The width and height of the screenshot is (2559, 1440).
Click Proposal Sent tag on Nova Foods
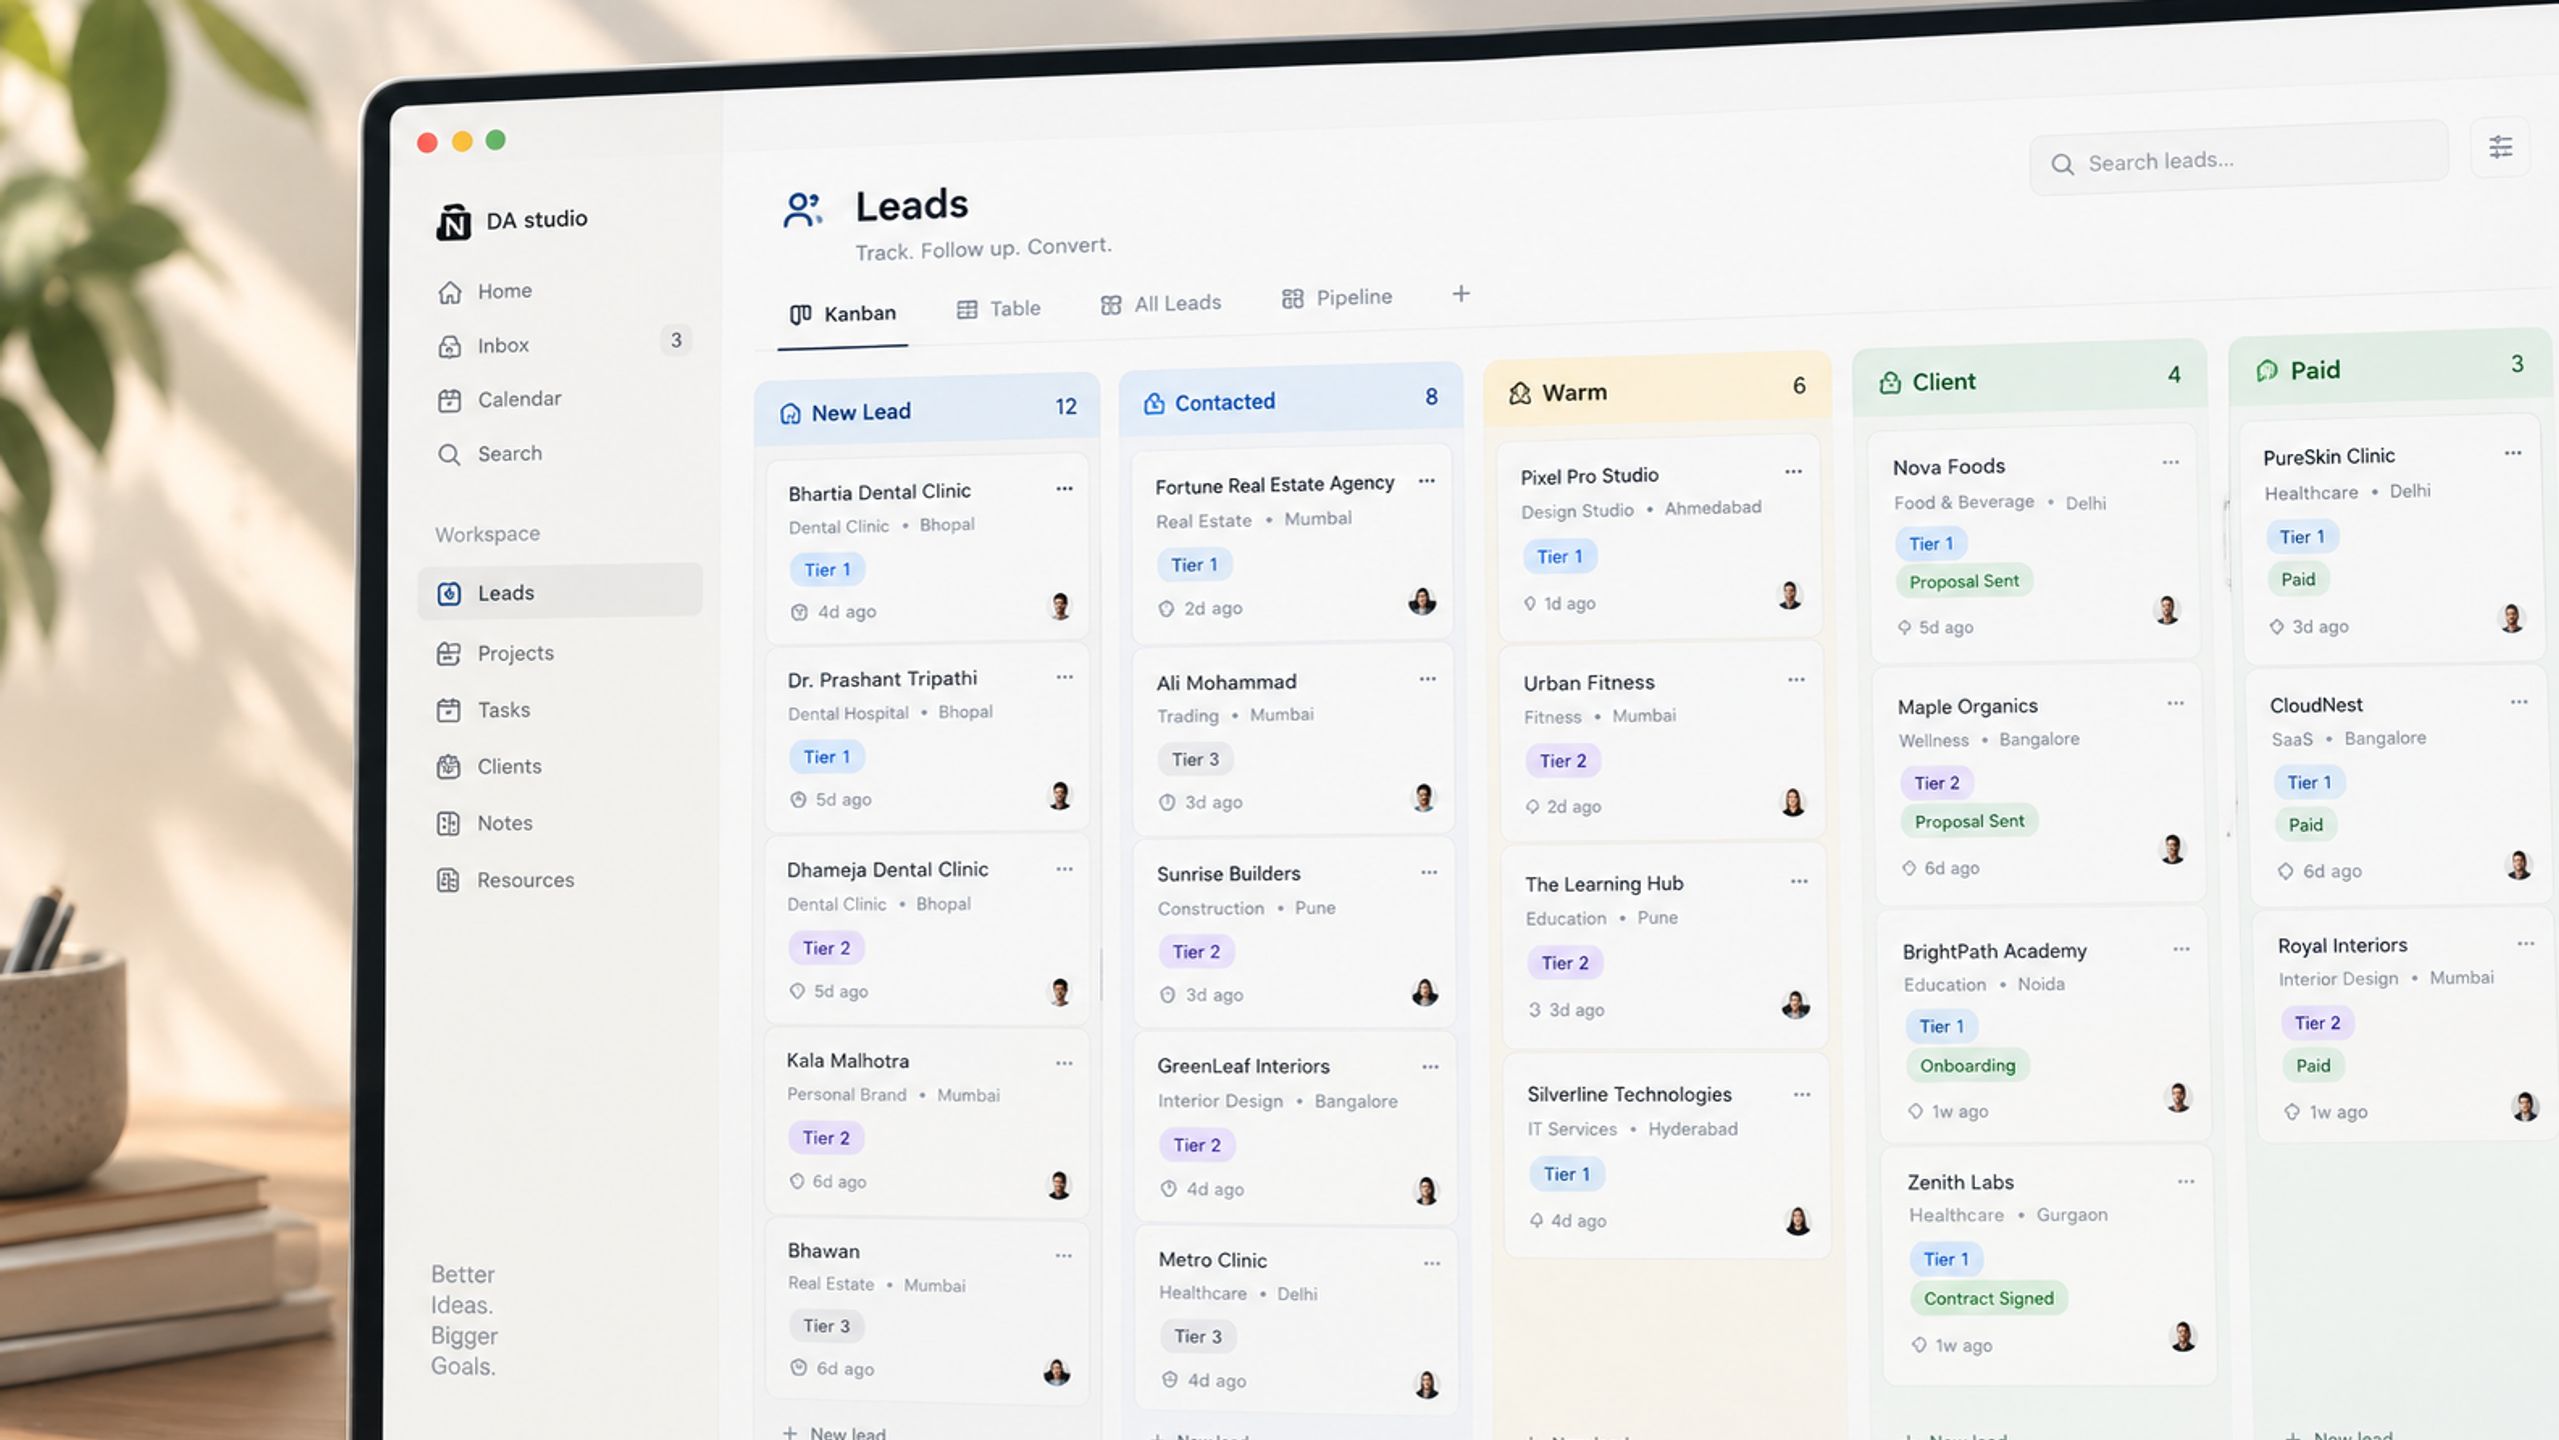(1964, 581)
